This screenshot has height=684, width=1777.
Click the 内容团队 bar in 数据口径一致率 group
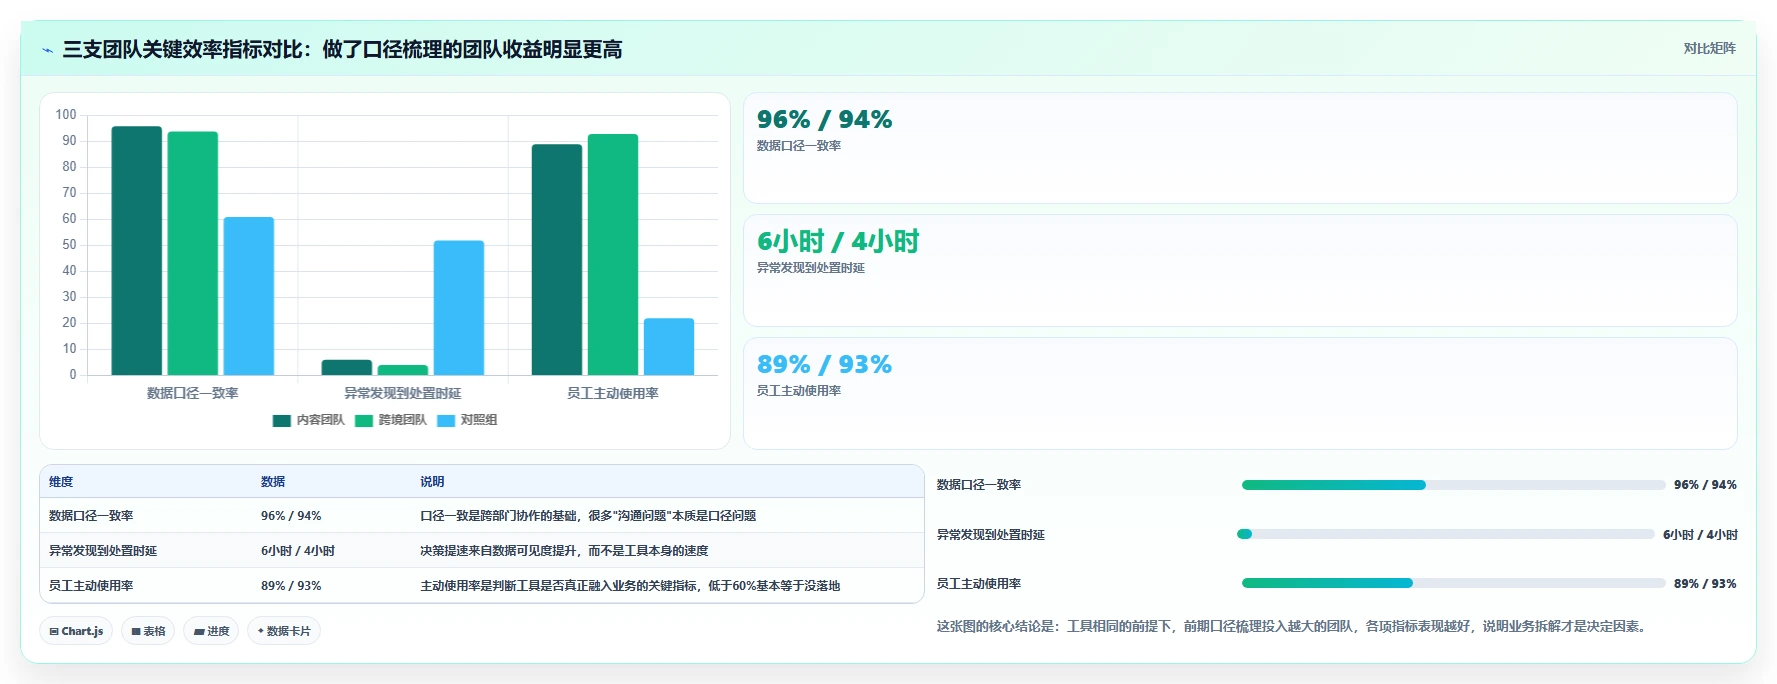click(x=137, y=251)
